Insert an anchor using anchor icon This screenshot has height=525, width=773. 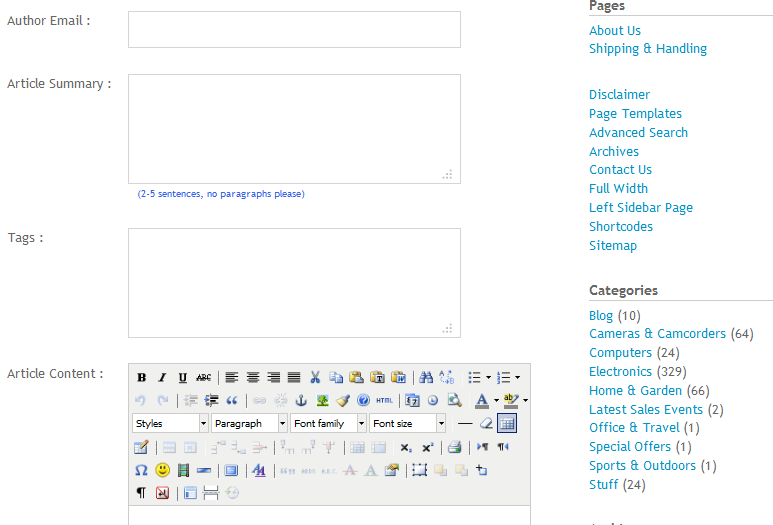[x=301, y=400]
